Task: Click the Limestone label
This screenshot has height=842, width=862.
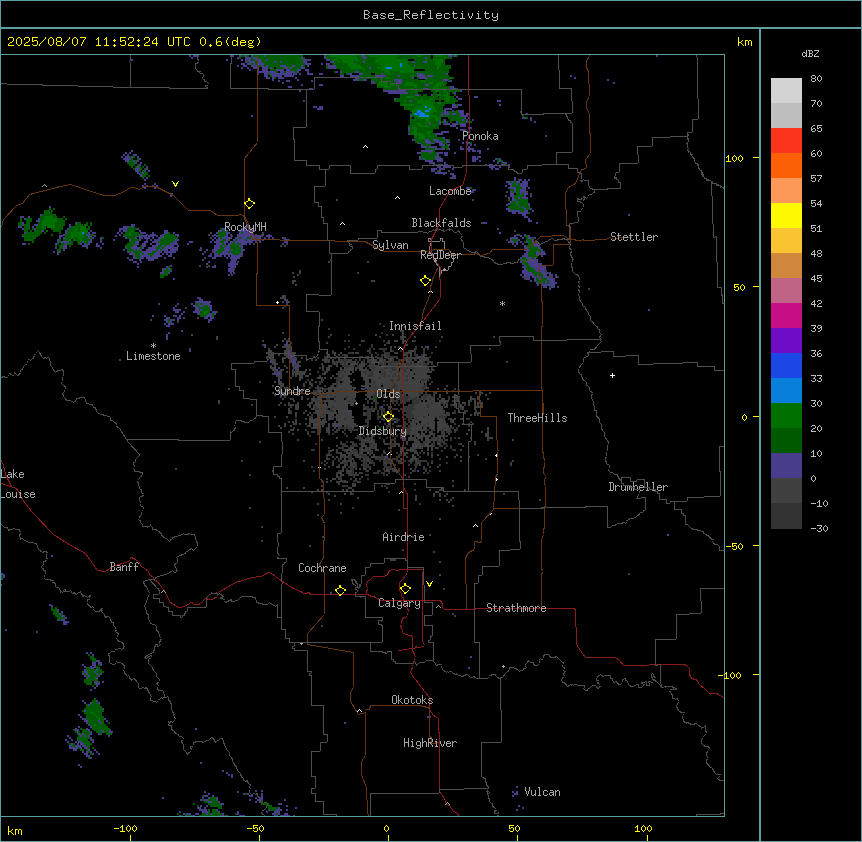Action: pyautogui.click(x=153, y=356)
